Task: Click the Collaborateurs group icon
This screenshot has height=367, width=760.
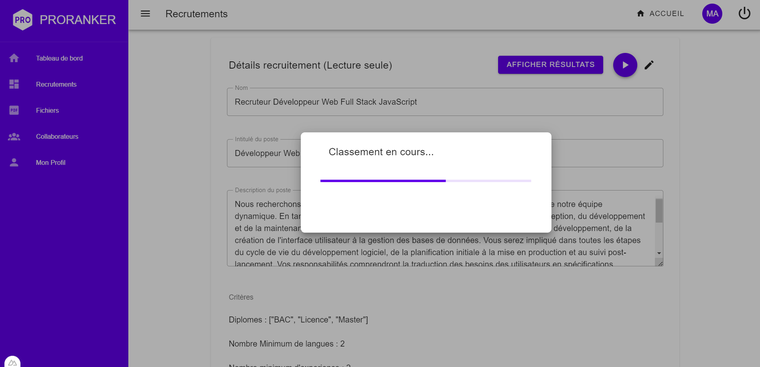Action: 14,137
